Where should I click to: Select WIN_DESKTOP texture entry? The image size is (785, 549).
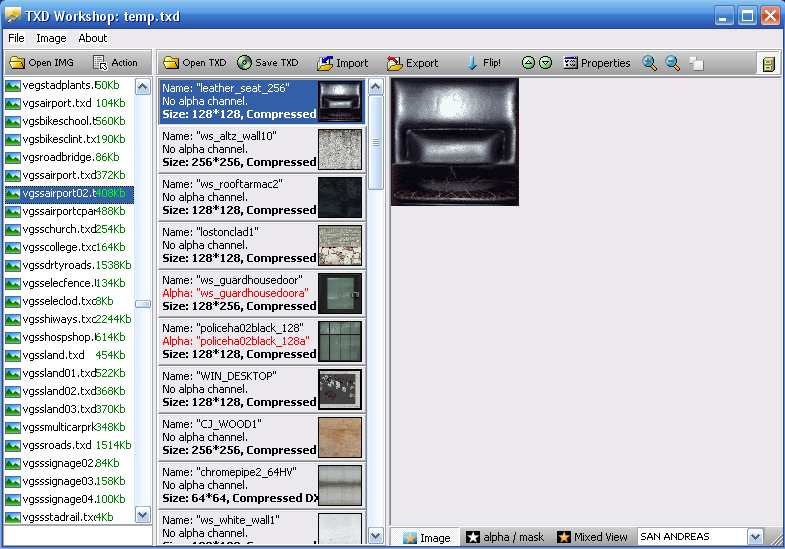tap(261, 389)
